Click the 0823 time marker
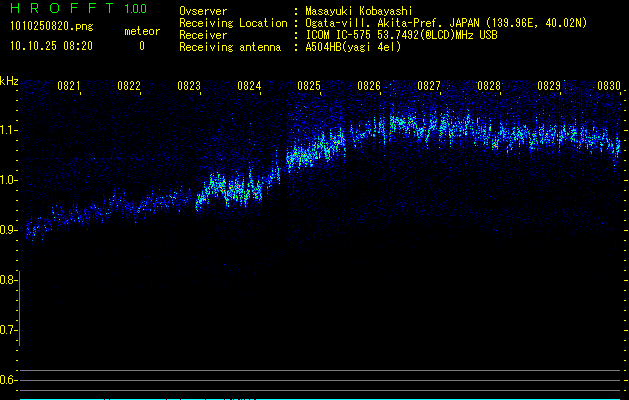 (x=189, y=86)
